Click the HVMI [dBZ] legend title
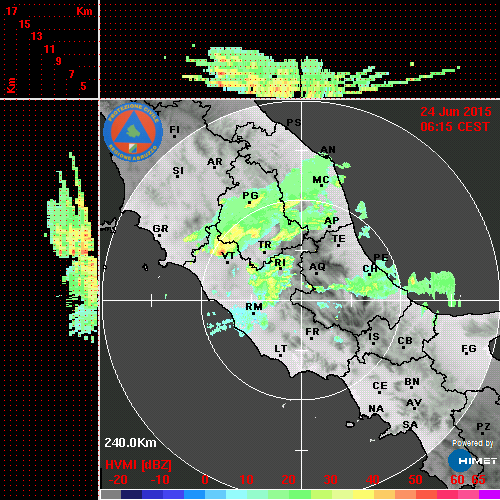500x500 pixels. point(138,465)
